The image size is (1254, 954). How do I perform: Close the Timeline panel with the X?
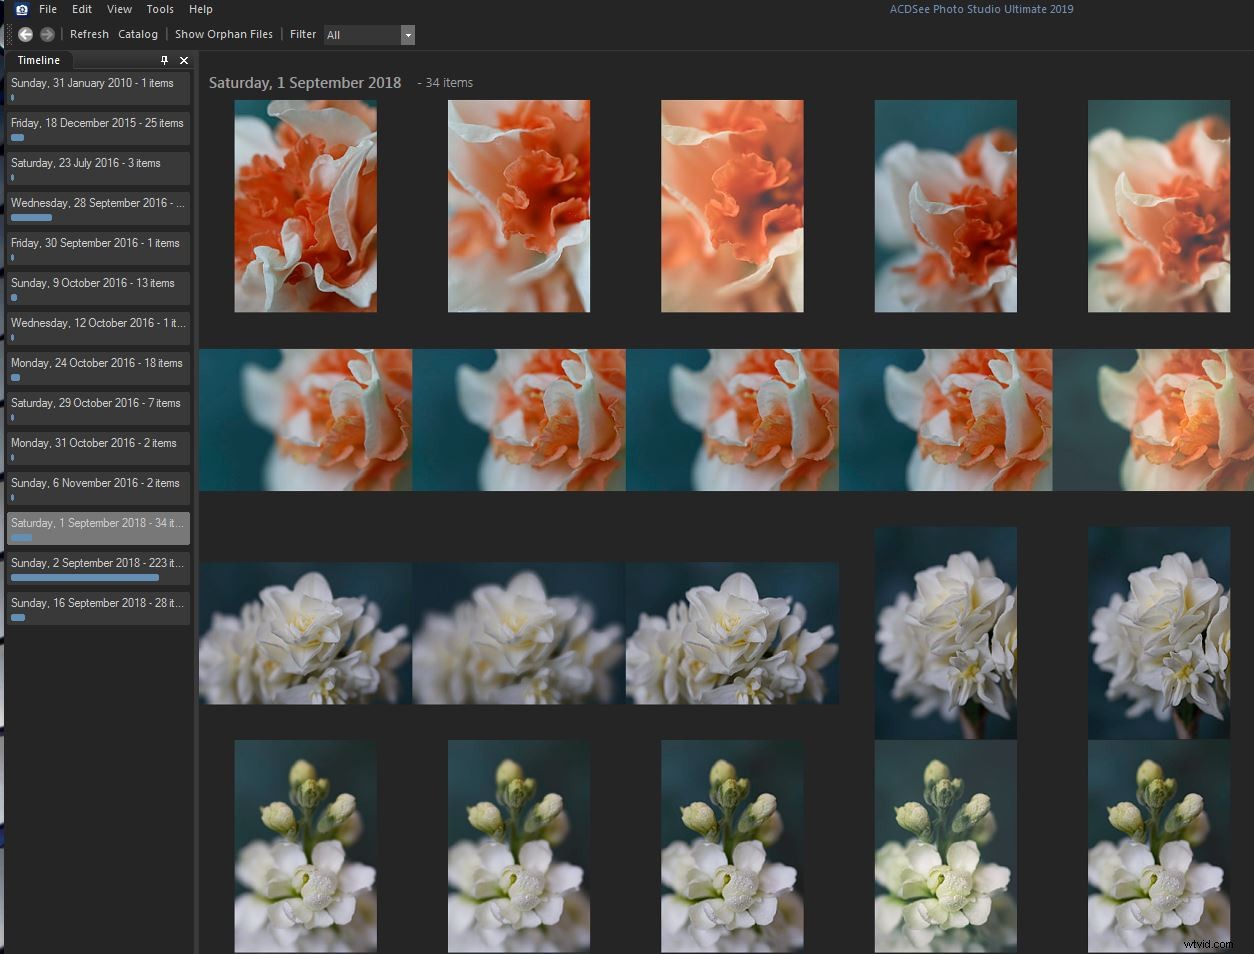pyautogui.click(x=184, y=60)
